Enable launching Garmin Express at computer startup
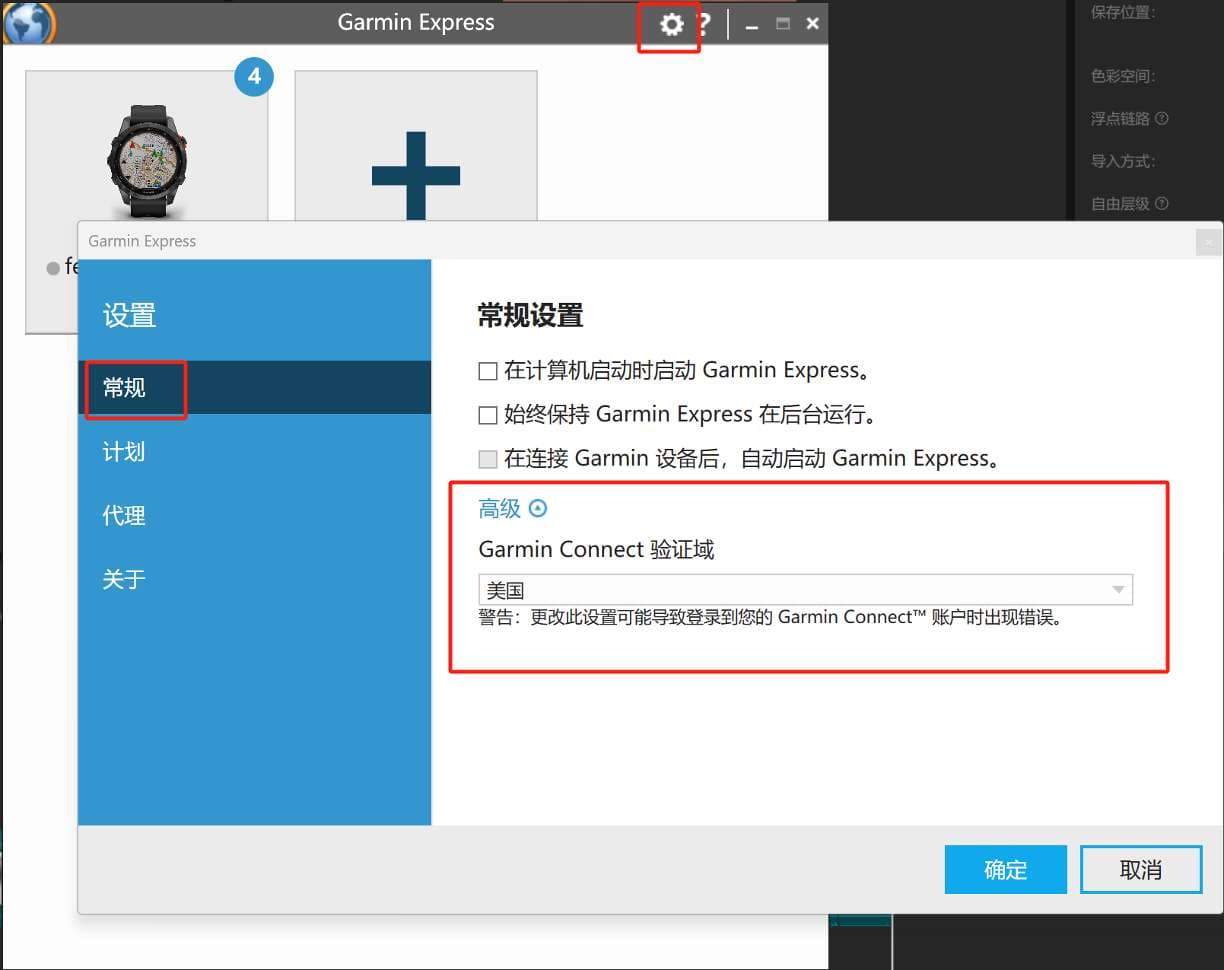 488,372
